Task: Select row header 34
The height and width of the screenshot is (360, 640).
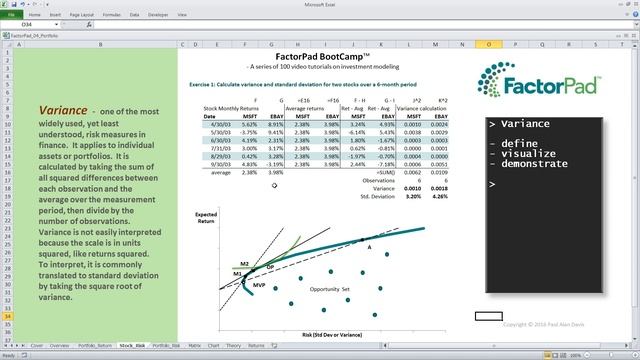Action: (x=7, y=316)
